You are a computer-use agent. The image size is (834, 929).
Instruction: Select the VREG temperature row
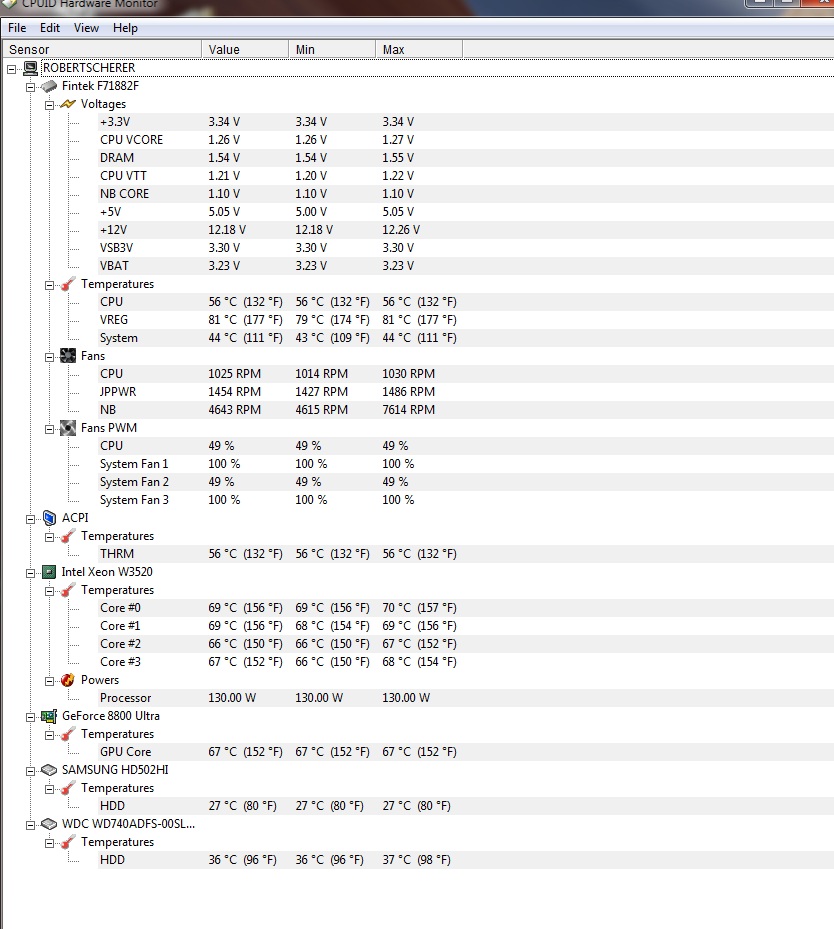click(x=466, y=320)
